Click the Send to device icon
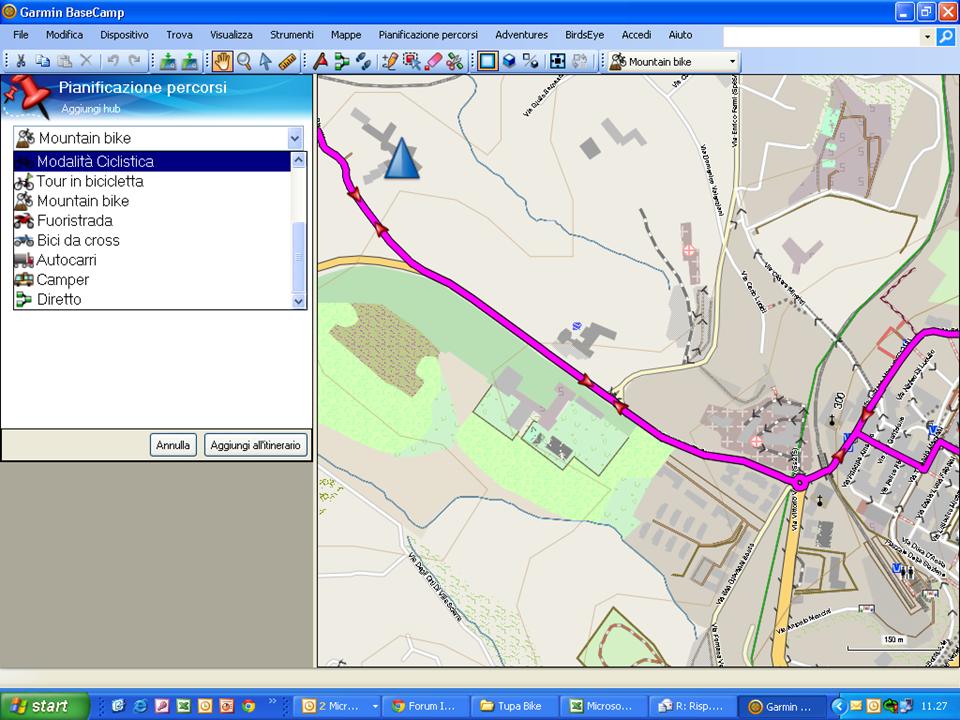 coord(168,61)
